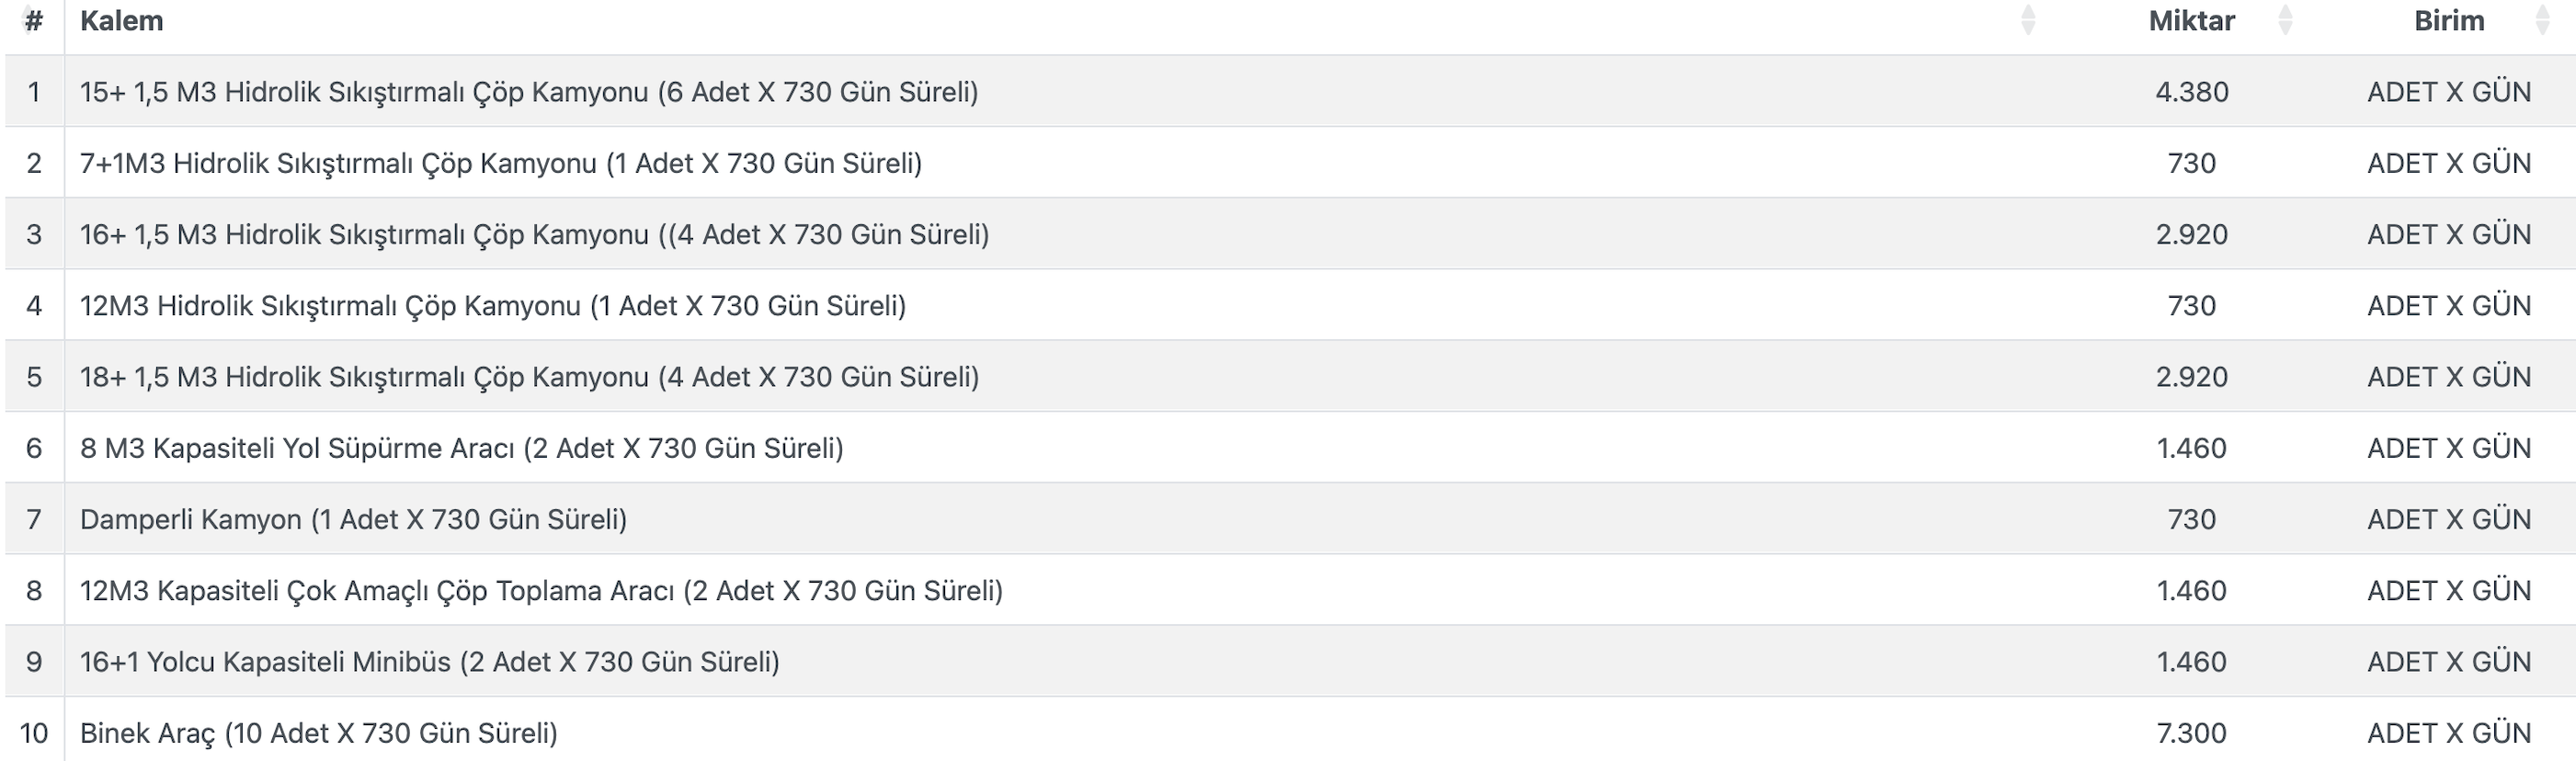Select the Çok Amaçlı Çöp Toplama Aracı row

541,590
